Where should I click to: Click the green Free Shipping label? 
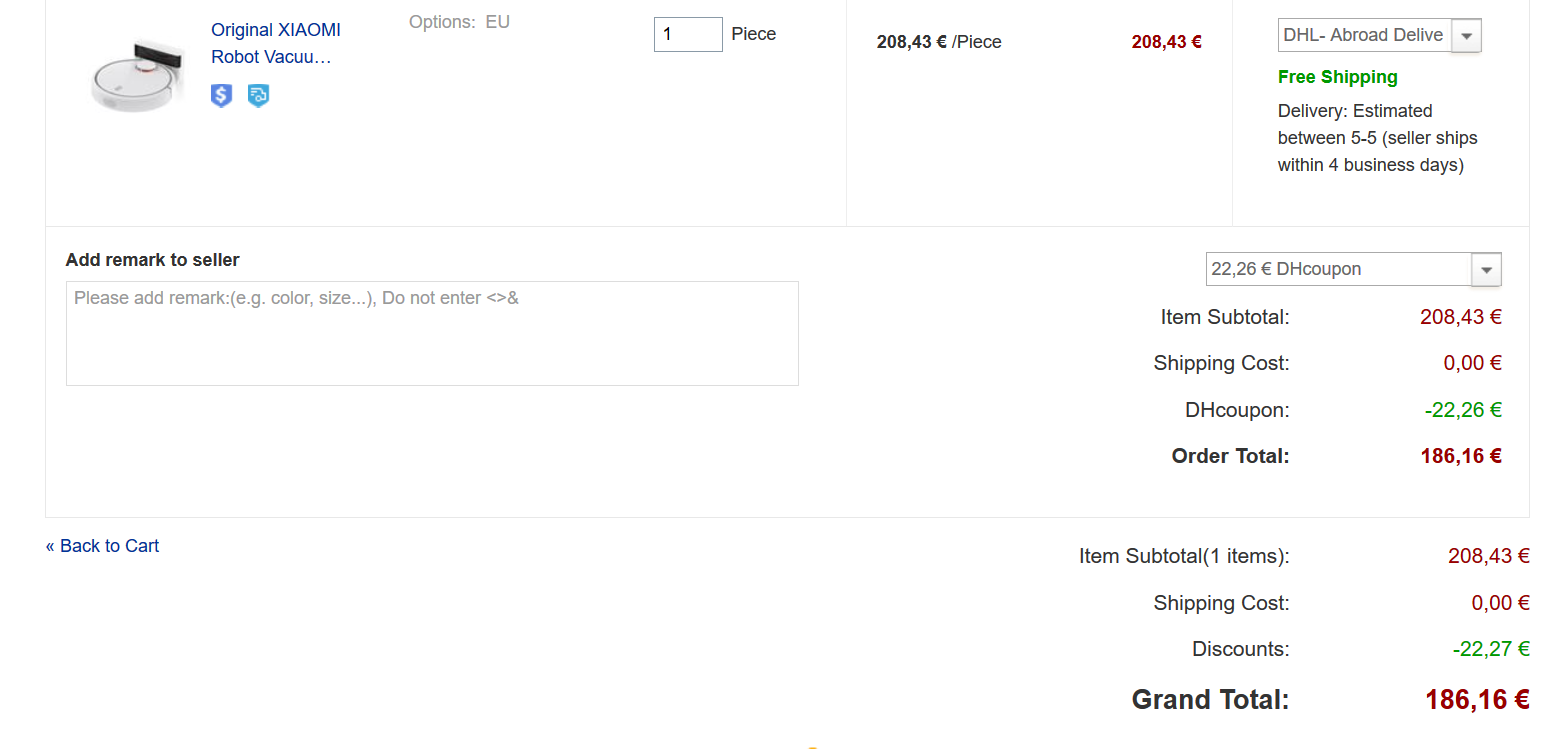click(1337, 77)
